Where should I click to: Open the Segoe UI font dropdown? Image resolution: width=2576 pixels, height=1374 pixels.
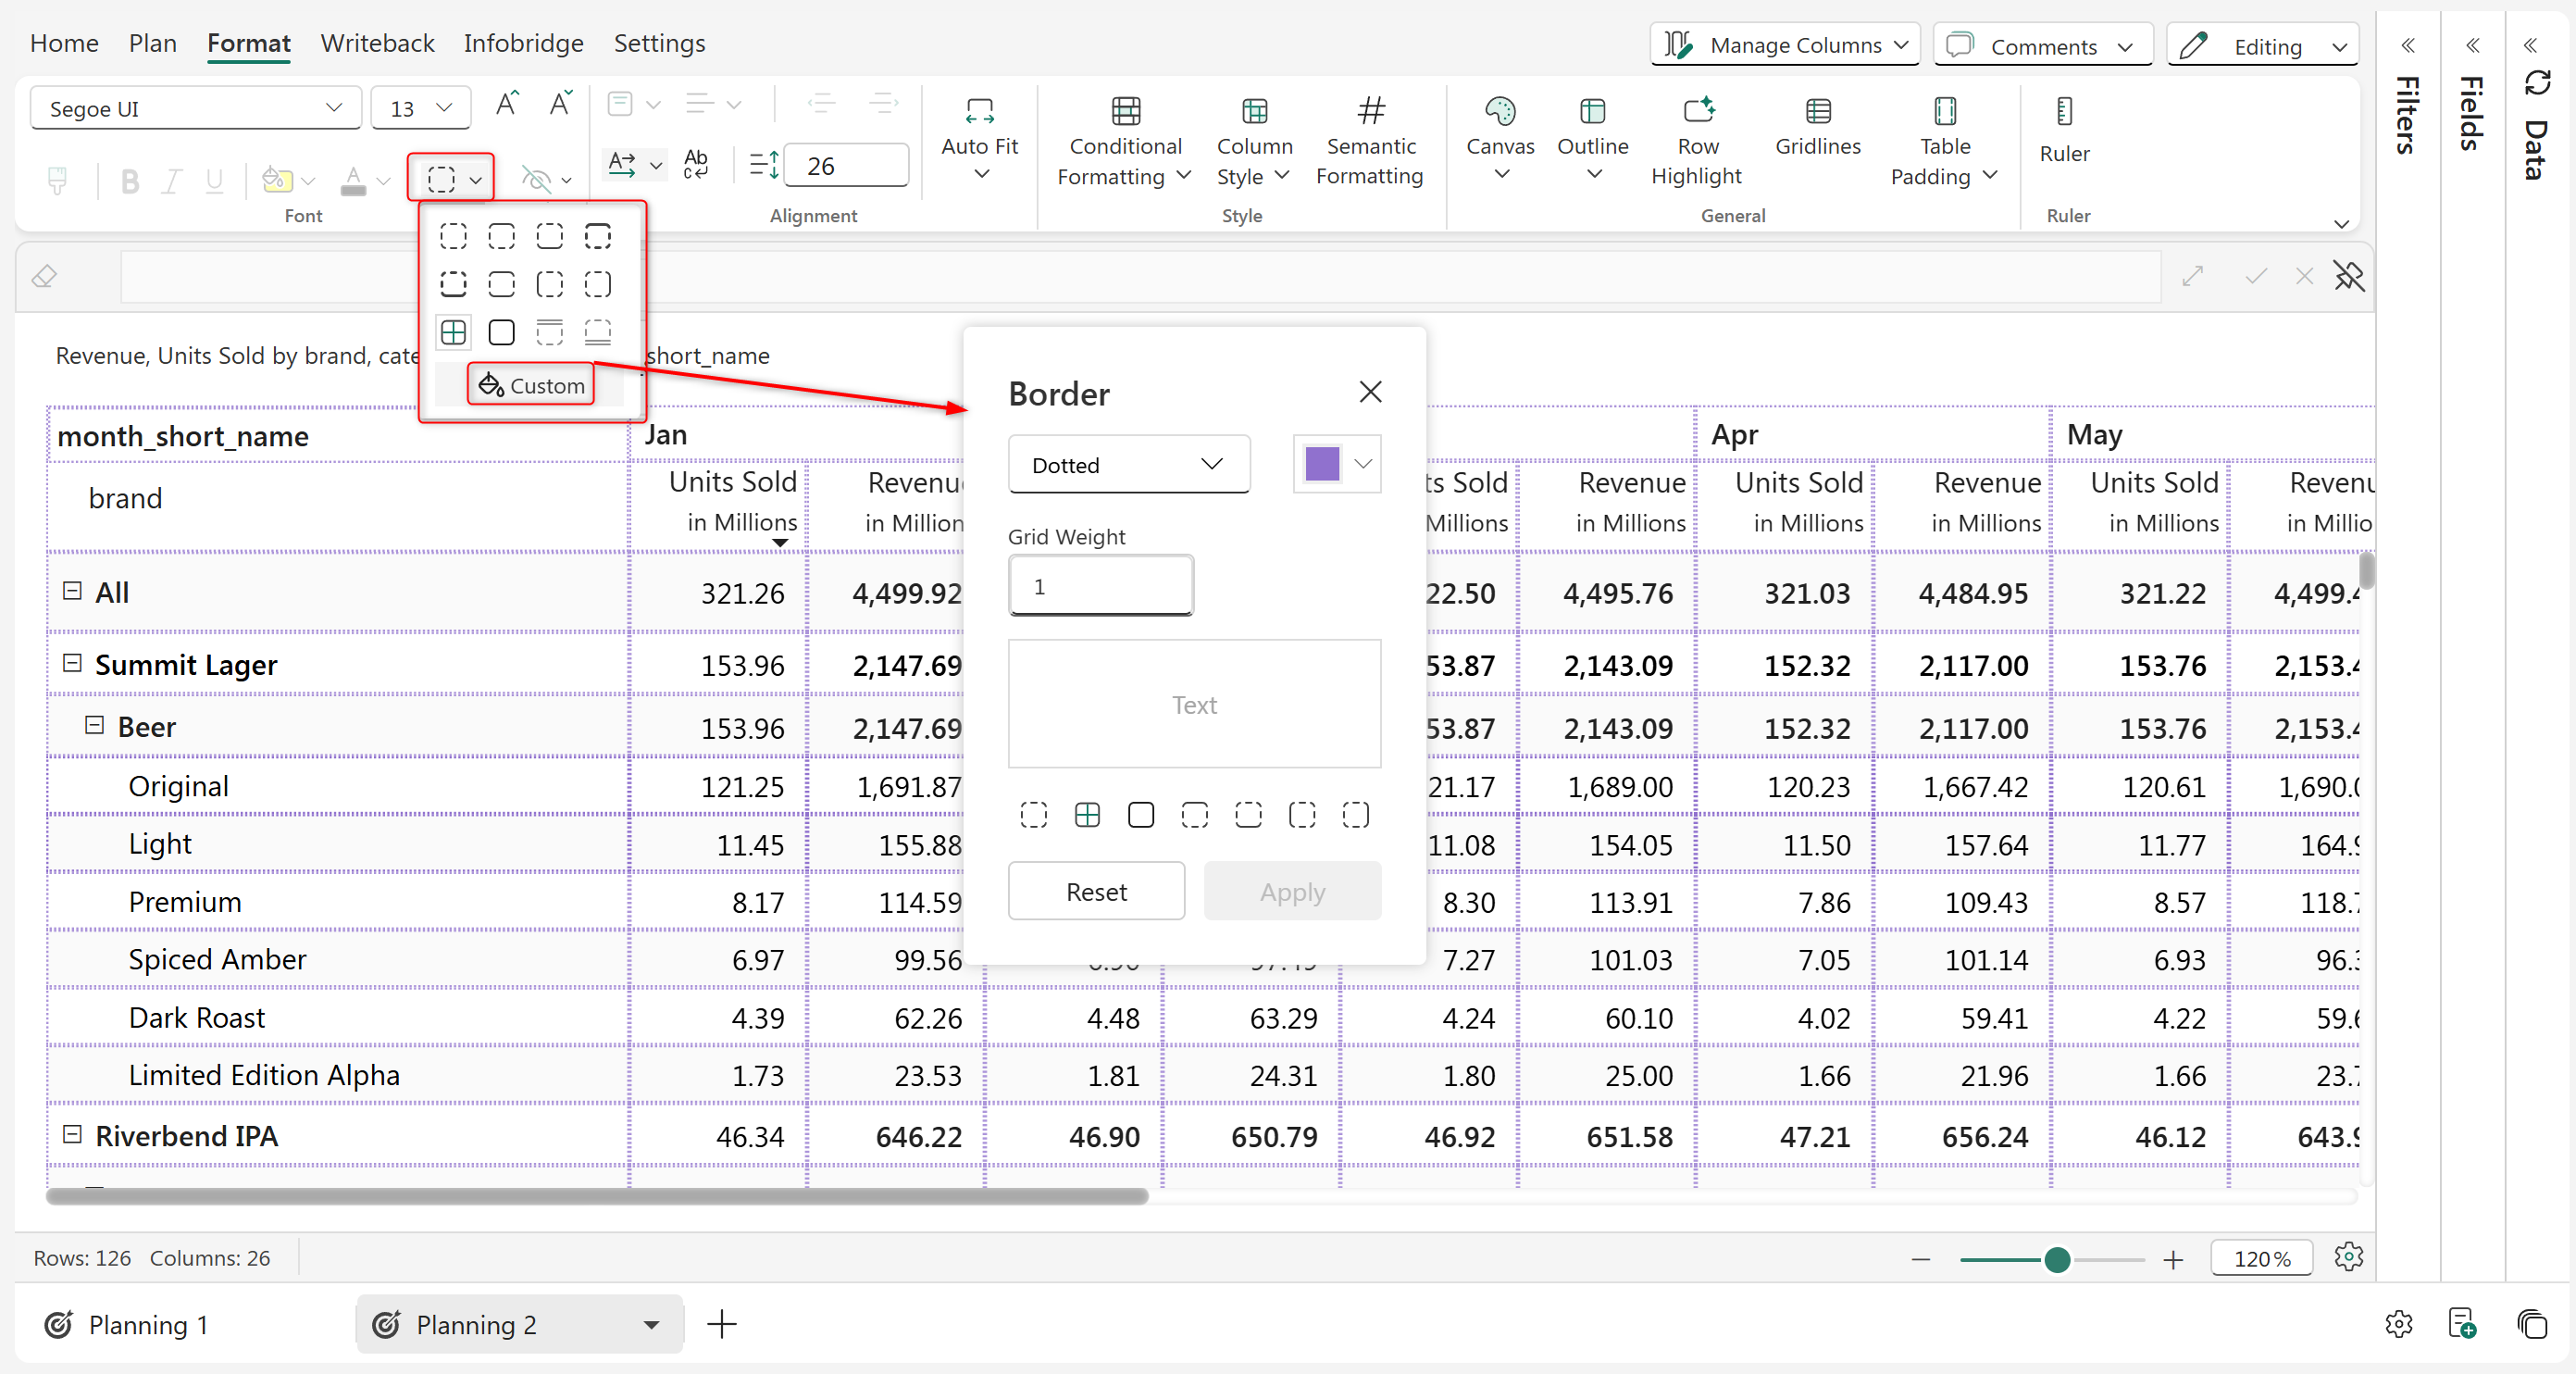coord(195,108)
